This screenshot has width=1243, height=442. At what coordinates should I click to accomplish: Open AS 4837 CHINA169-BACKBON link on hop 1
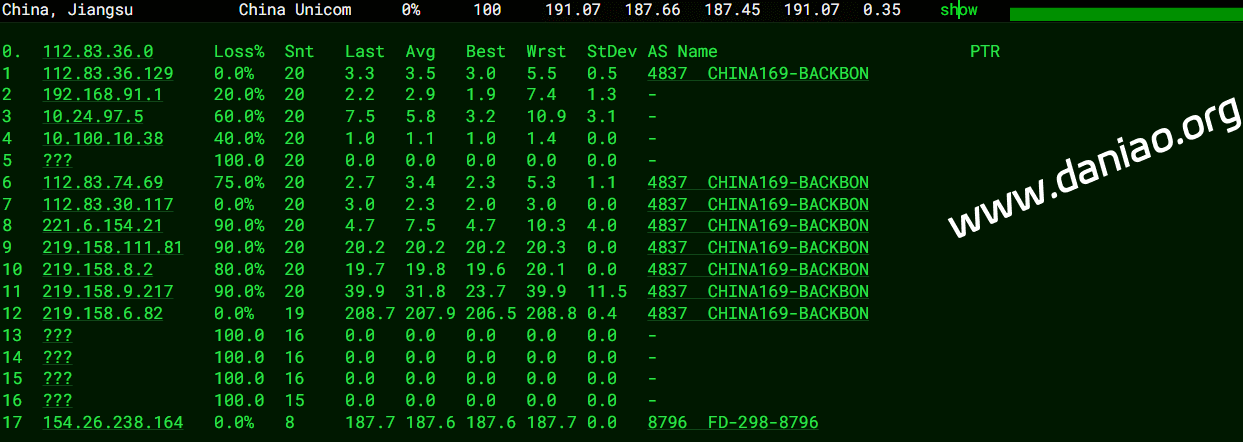(x=758, y=74)
